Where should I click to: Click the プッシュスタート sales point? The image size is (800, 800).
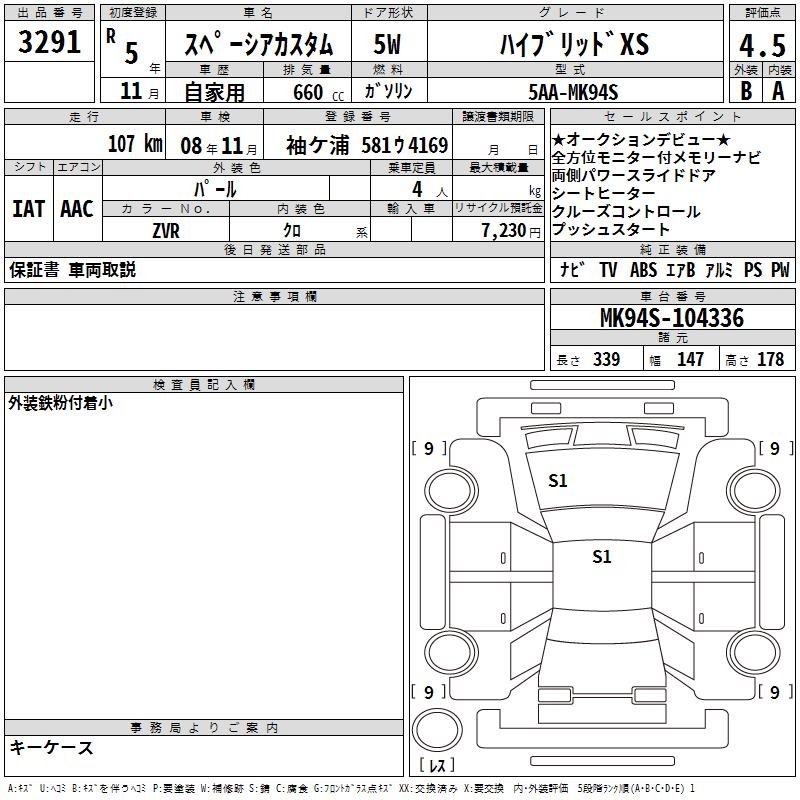coord(611,229)
